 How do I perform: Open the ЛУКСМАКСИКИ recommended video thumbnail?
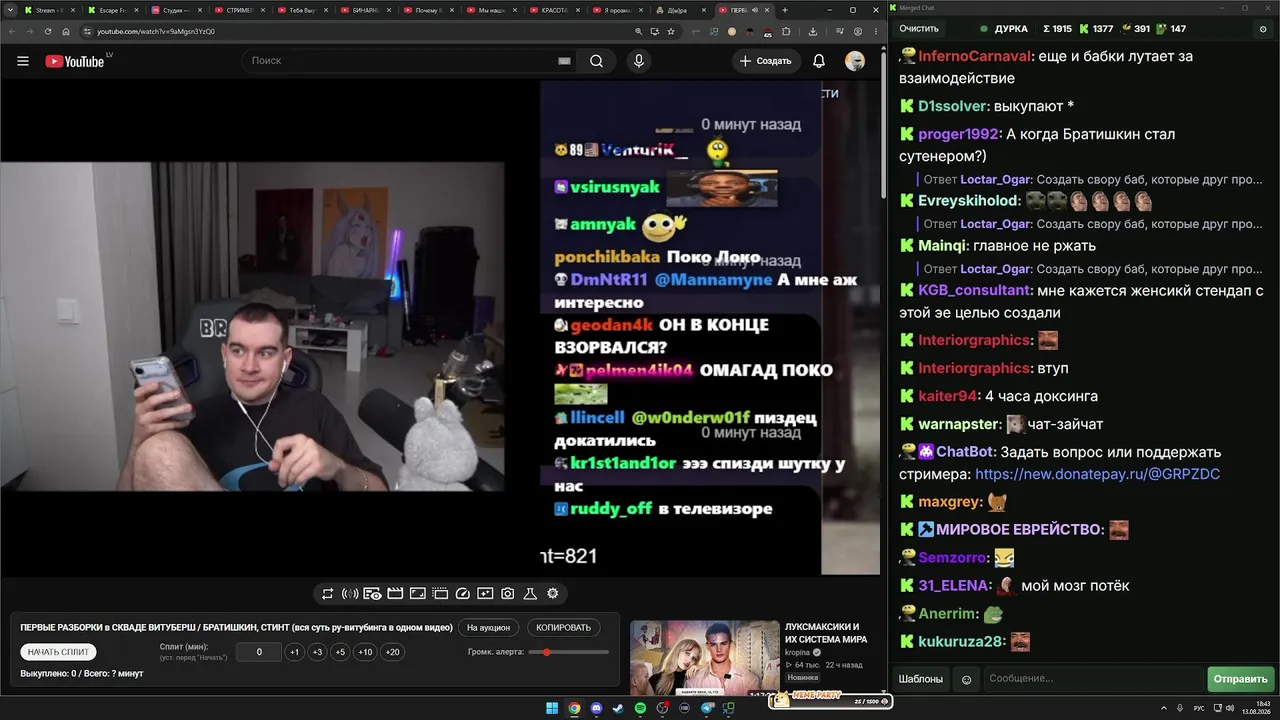[x=704, y=657]
